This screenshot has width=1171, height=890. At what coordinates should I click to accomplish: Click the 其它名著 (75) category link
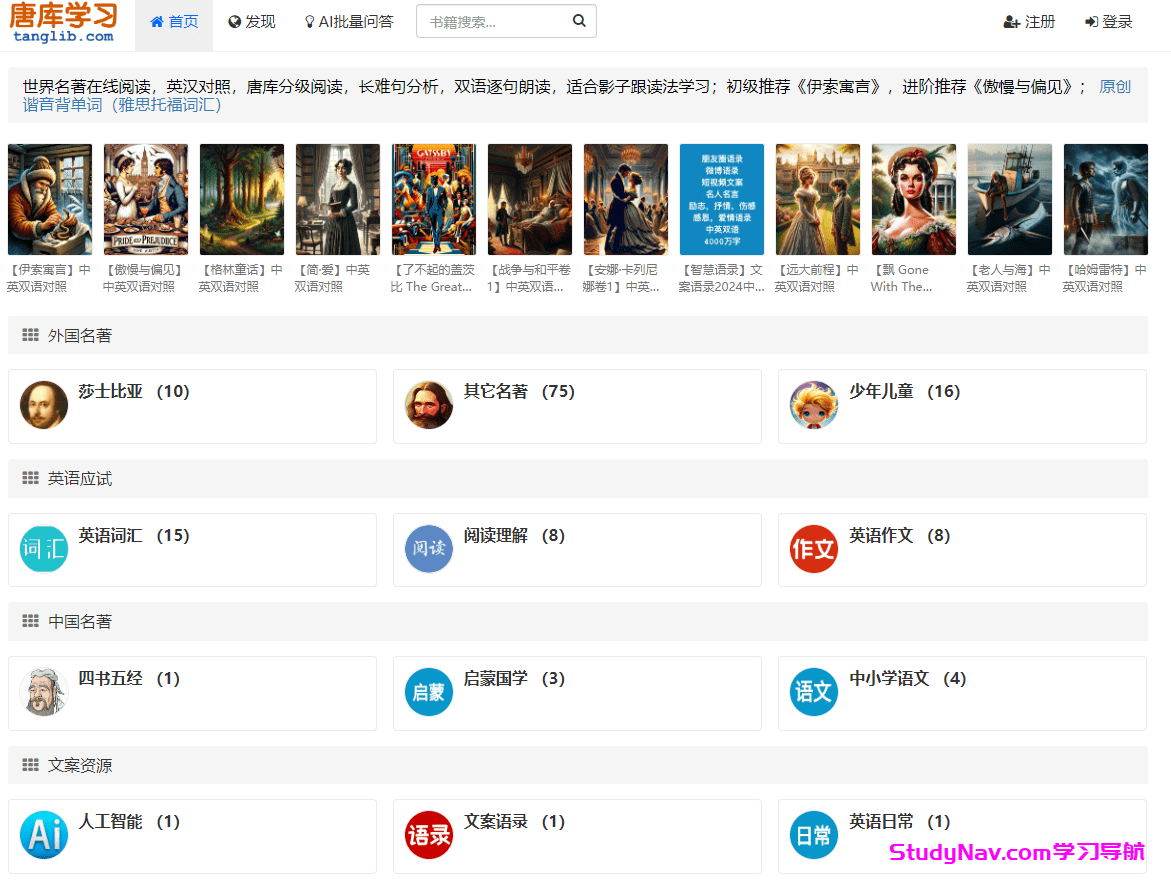pos(518,392)
